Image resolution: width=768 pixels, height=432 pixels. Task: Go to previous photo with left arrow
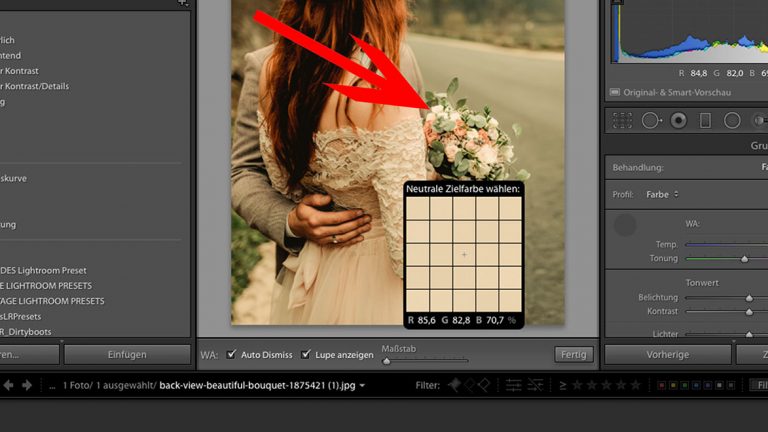click(x=10, y=385)
